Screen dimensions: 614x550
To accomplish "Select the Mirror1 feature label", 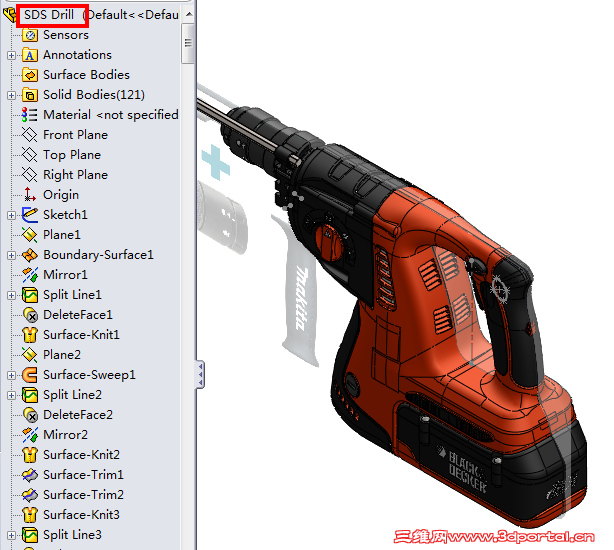I will 65,275.
